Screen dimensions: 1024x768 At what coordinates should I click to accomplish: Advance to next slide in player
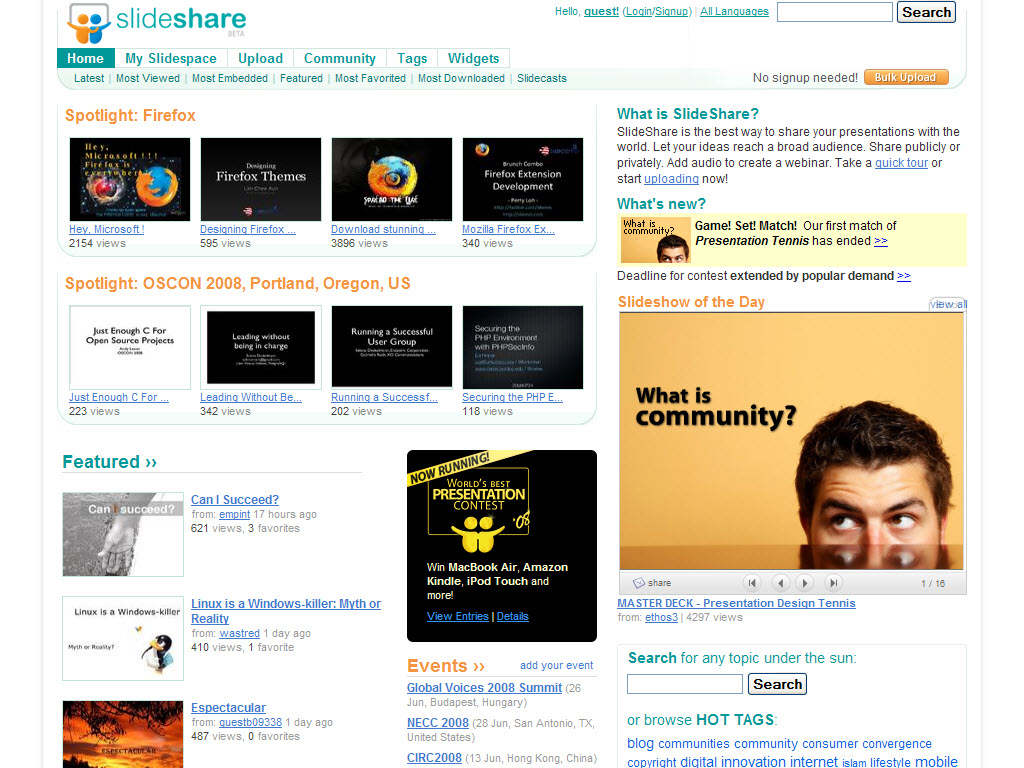(x=805, y=583)
